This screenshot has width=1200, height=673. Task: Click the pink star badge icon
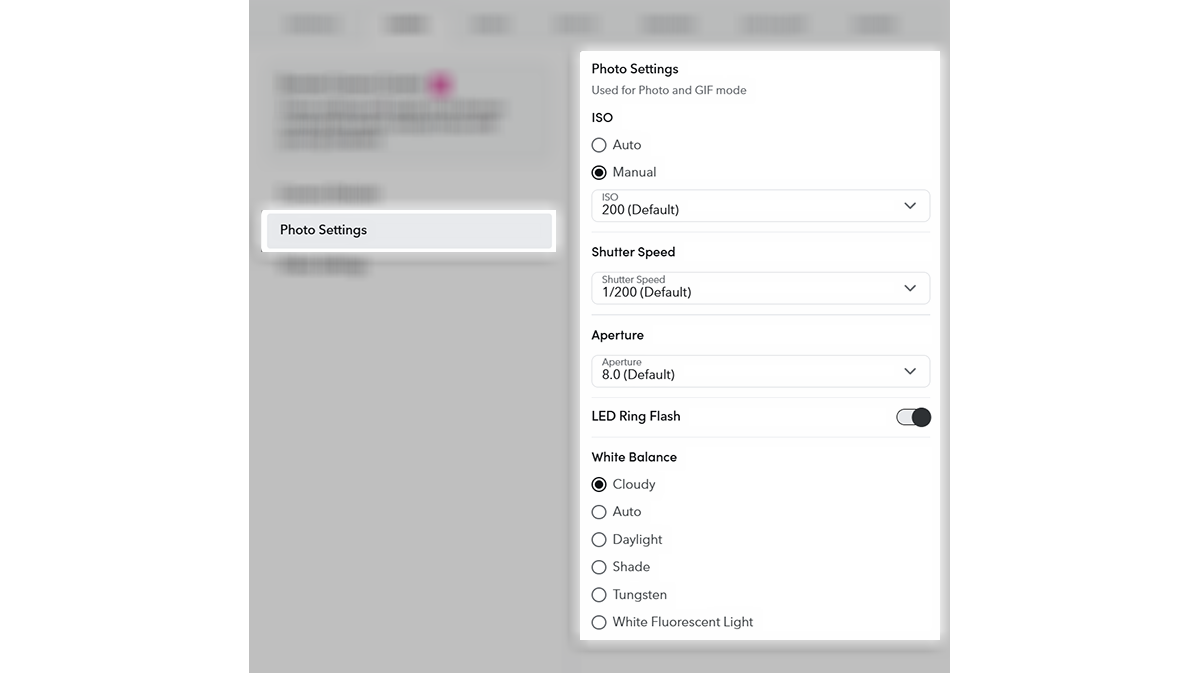(438, 85)
